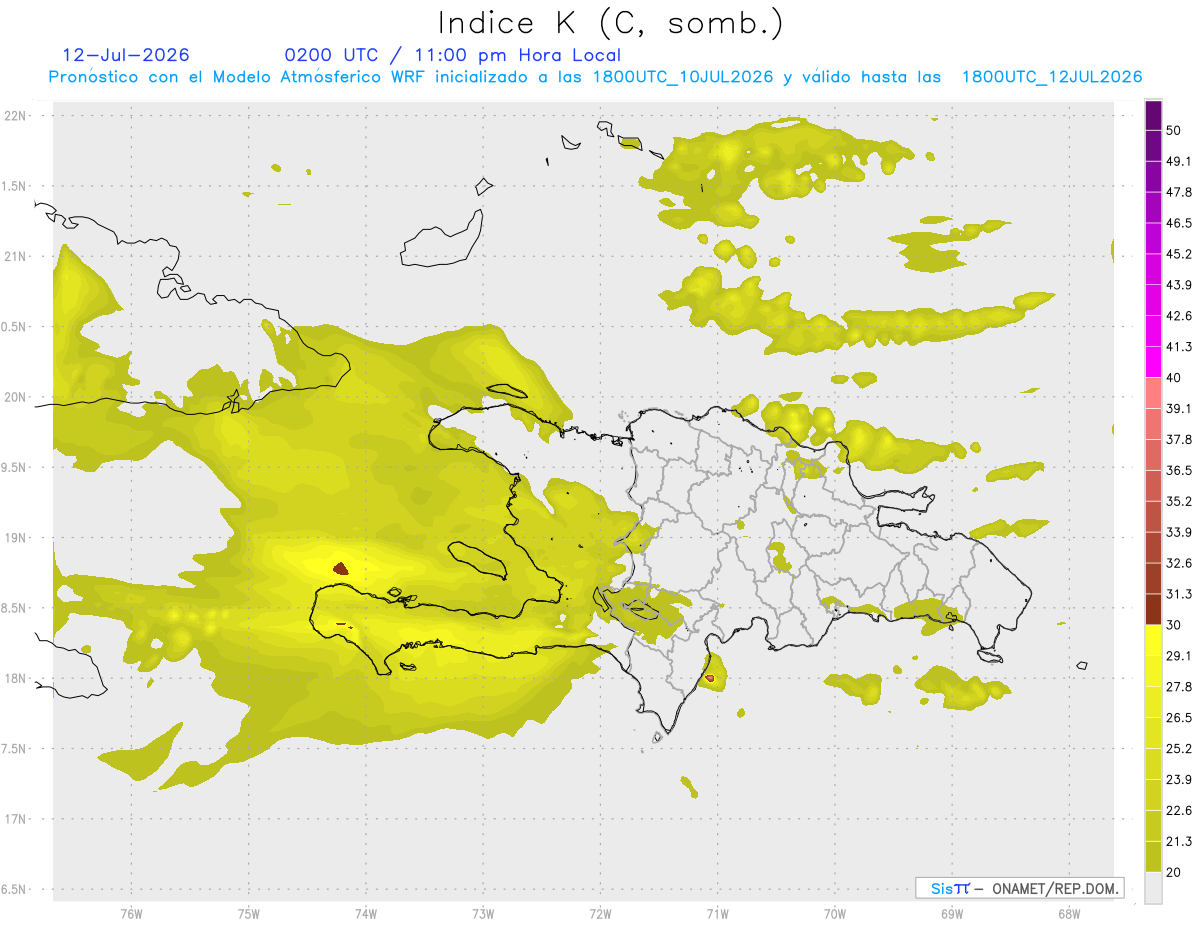1200x927 pixels.
Task: Click the colorbar value "25.2"
Action: (x=1179, y=749)
